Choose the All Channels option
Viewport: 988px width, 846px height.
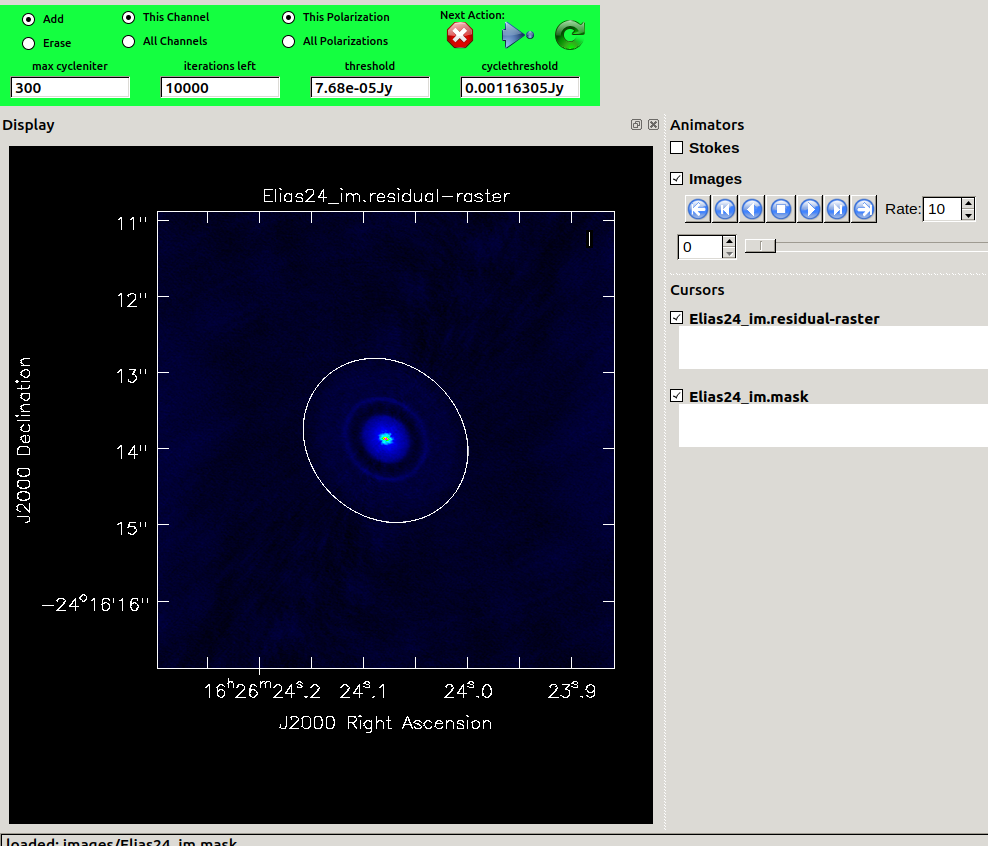tap(129, 42)
